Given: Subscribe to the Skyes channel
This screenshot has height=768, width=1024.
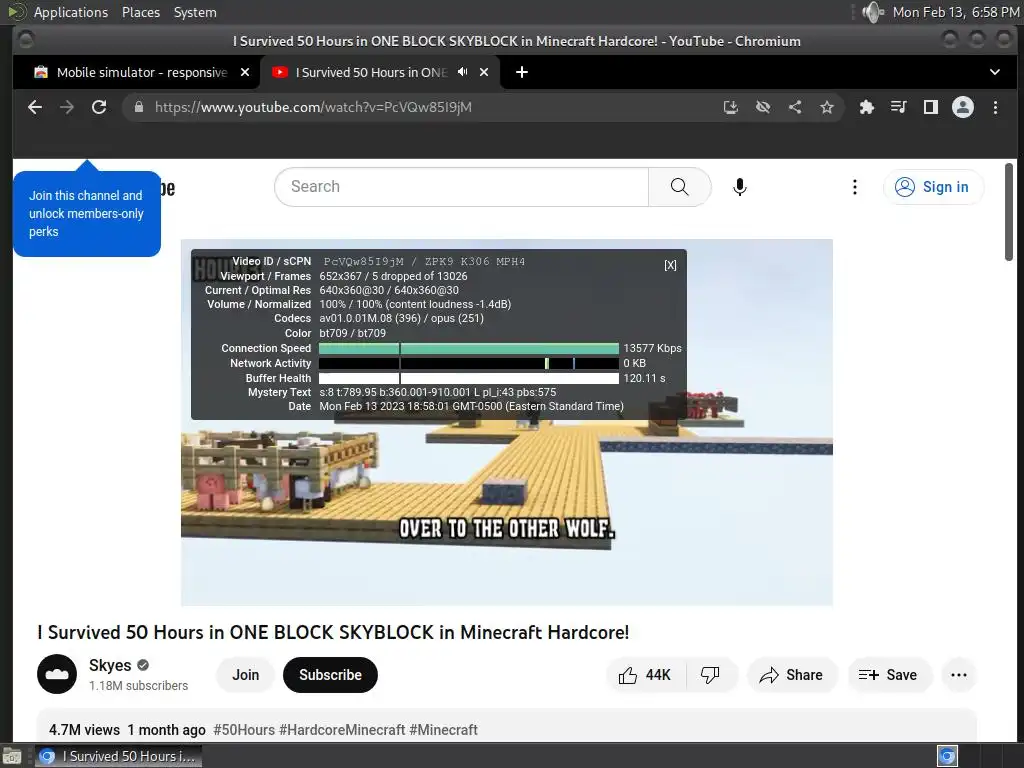Looking at the screenshot, I should [x=330, y=675].
